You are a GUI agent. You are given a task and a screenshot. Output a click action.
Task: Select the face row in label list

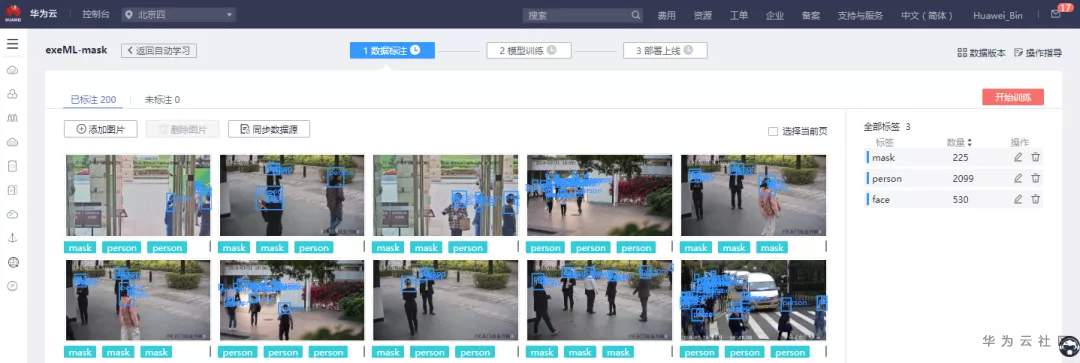954,199
